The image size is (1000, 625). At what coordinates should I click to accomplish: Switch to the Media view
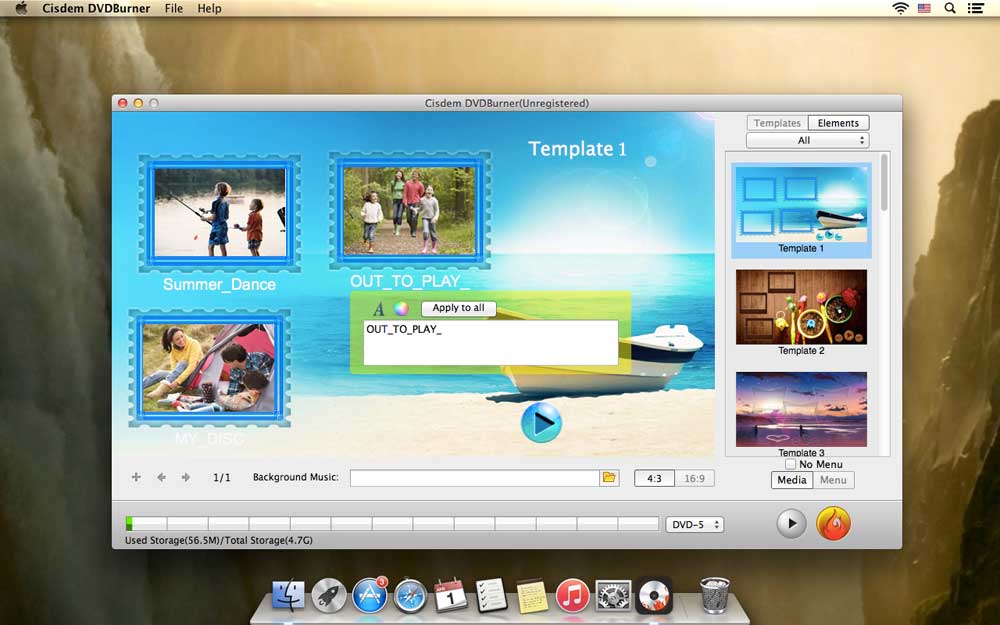pyautogui.click(x=791, y=481)
